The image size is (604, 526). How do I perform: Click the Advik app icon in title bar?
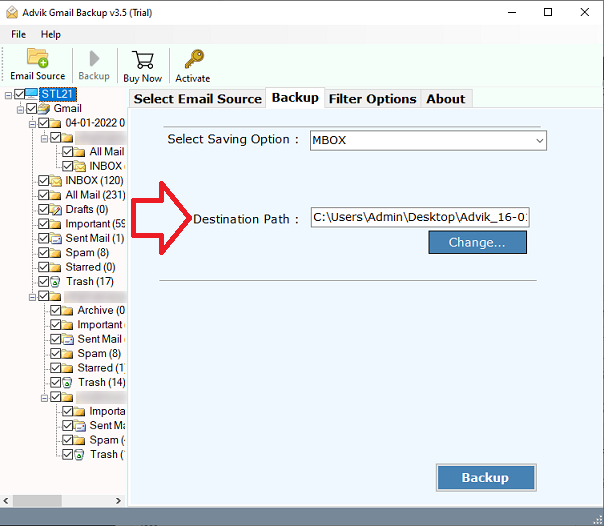point(12,13)
